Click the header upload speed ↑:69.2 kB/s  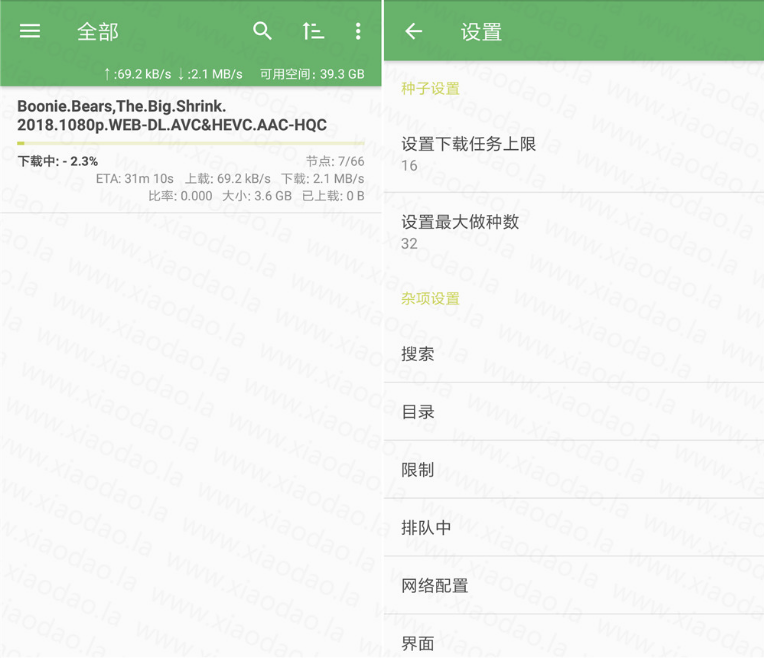pyautogui.click(x=137, y=74)
